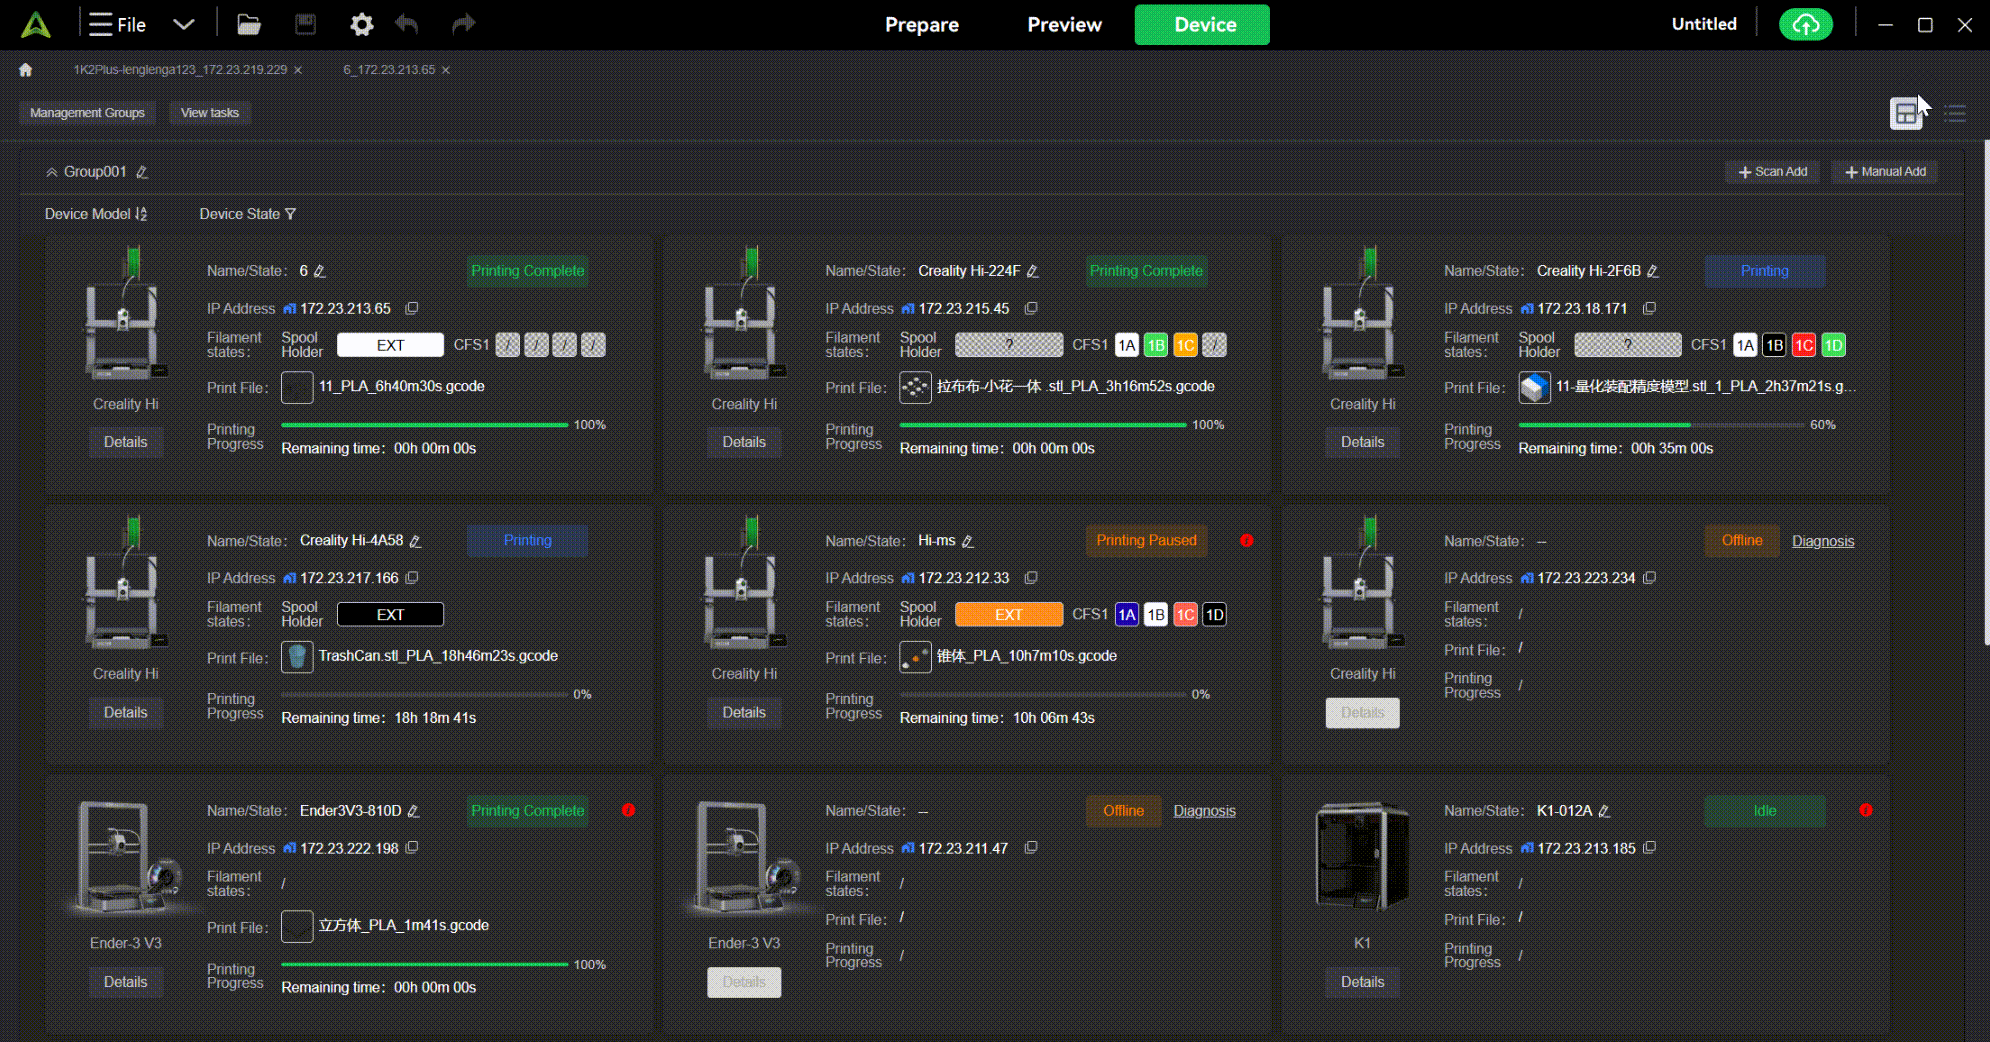Close 1K2Plus-lenglenga123 tab
The image size is (1990, 1042).
point(298,70)
